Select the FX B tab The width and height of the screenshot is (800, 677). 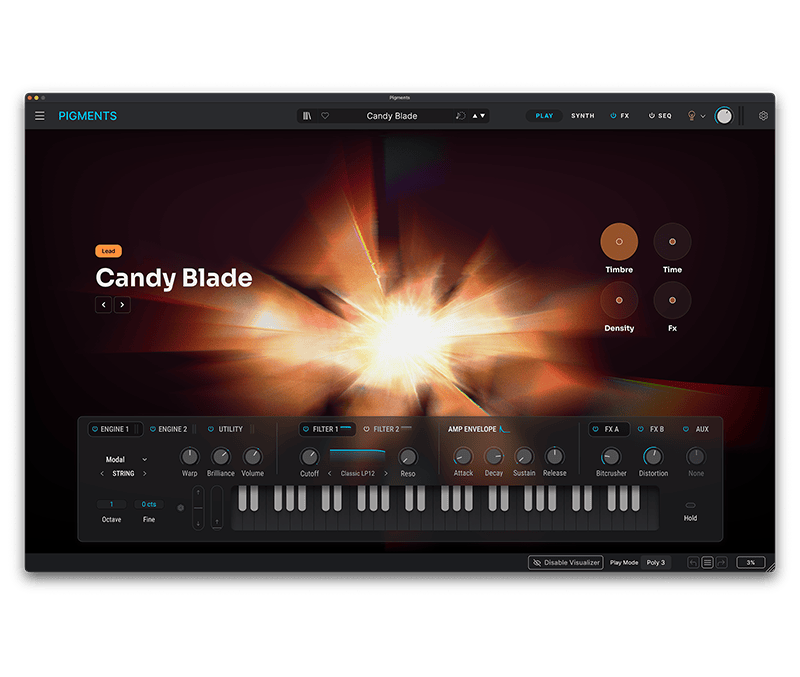tap(656, 429)
